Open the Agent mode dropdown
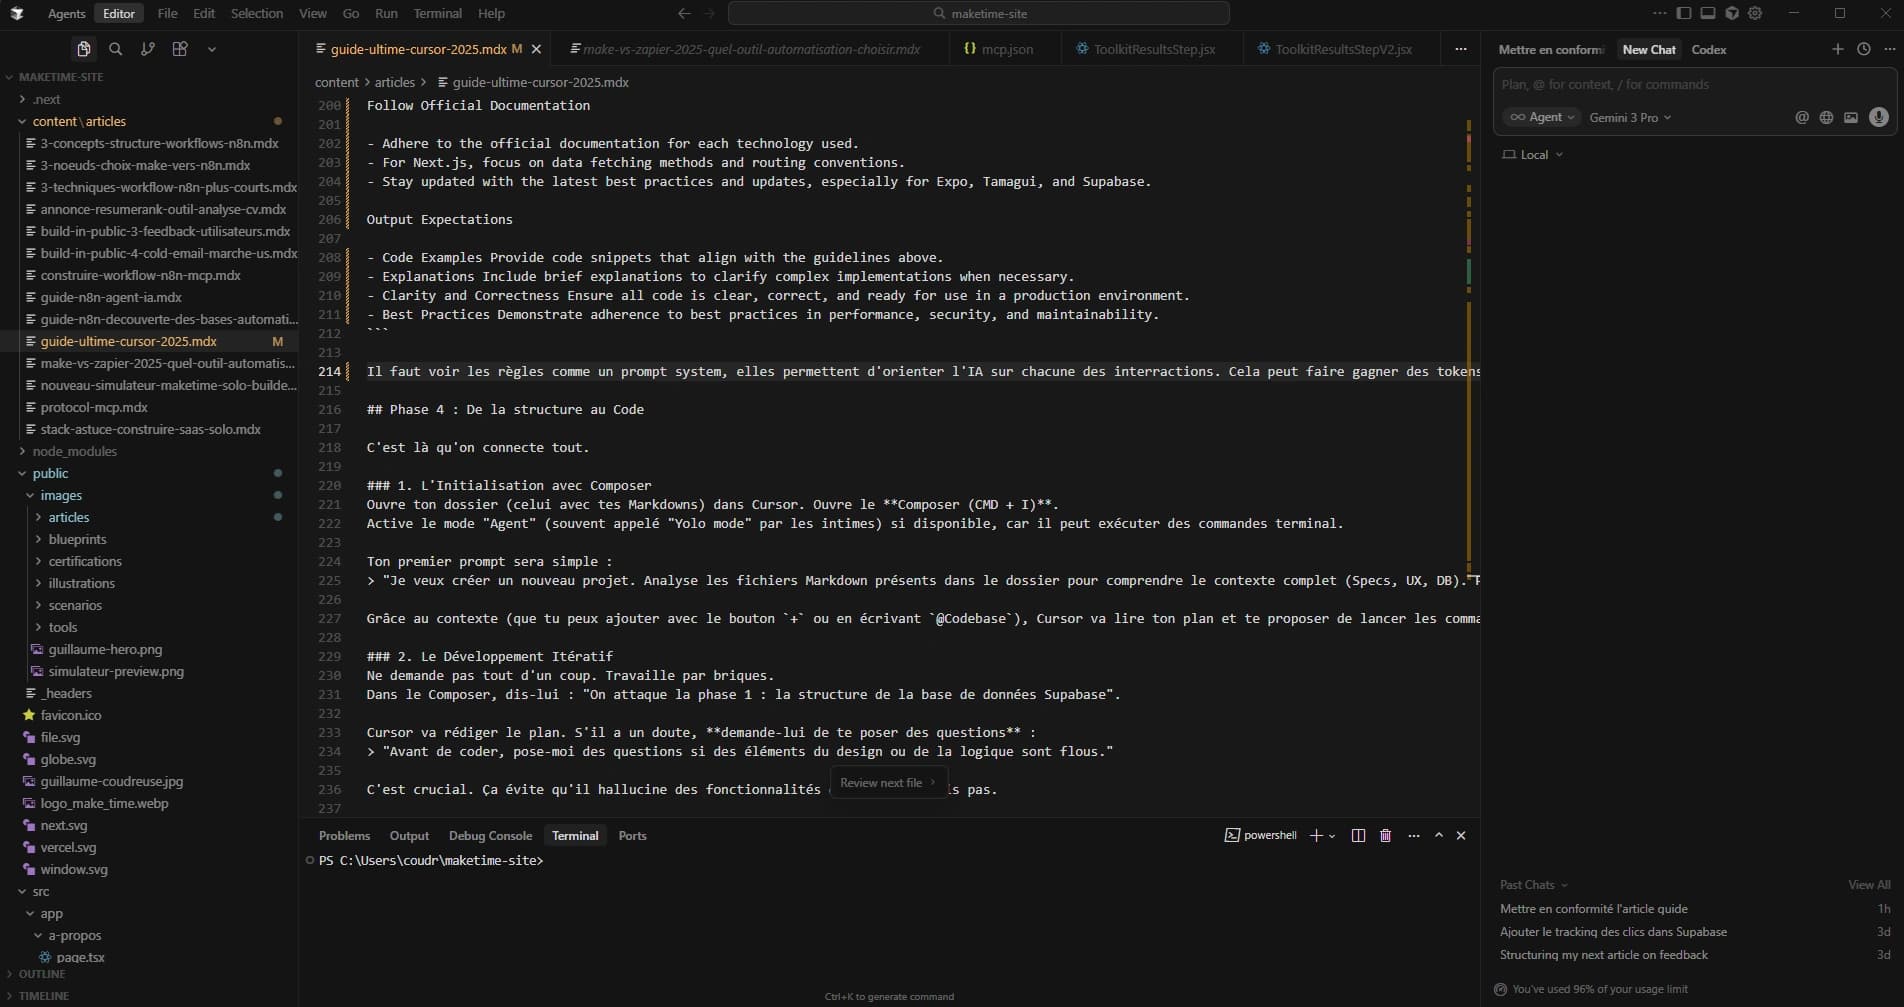 (1542, 117)
